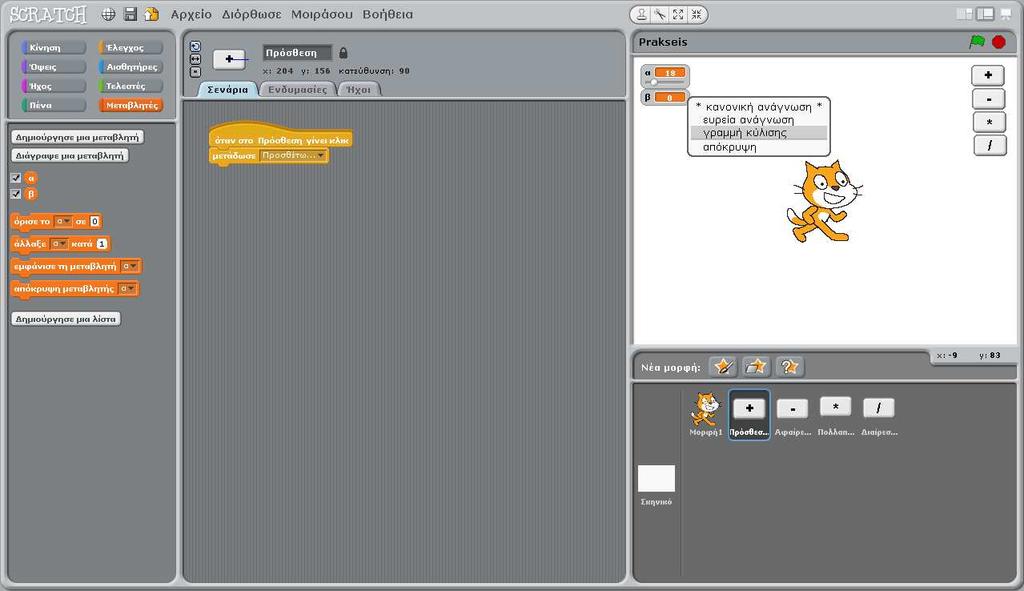Open the Τελεστές block category
The width and height of the screenshot is (1024, 591).
131,86
